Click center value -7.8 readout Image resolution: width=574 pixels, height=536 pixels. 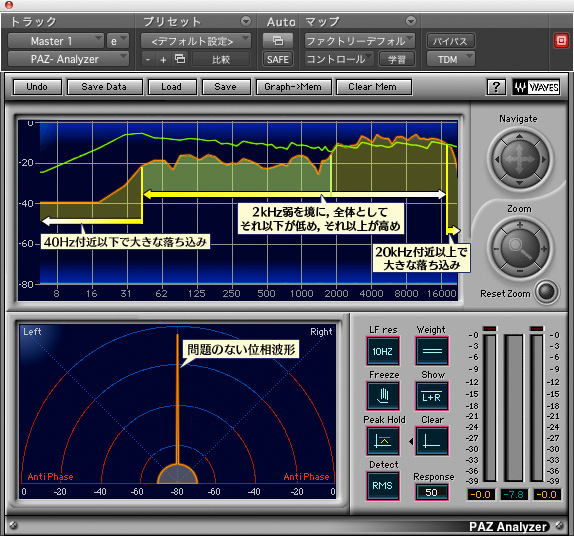(513, 495)
